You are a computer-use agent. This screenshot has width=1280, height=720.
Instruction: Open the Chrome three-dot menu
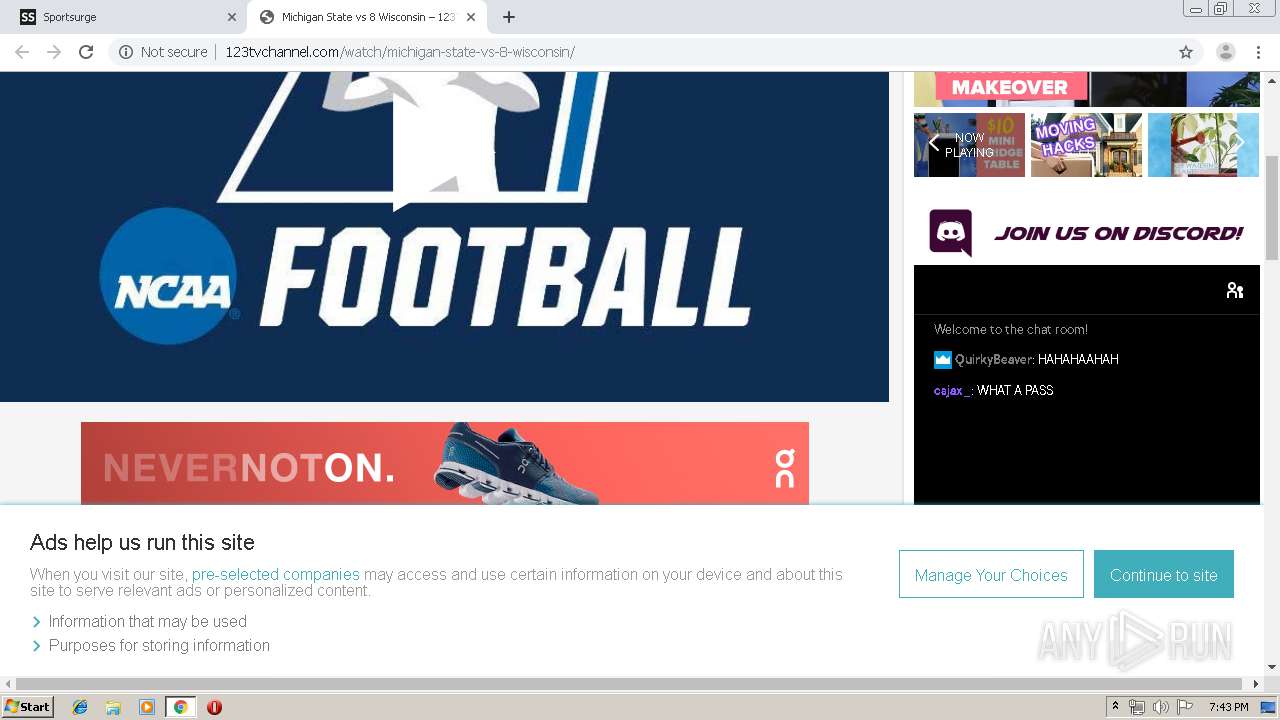[1257, 52]
